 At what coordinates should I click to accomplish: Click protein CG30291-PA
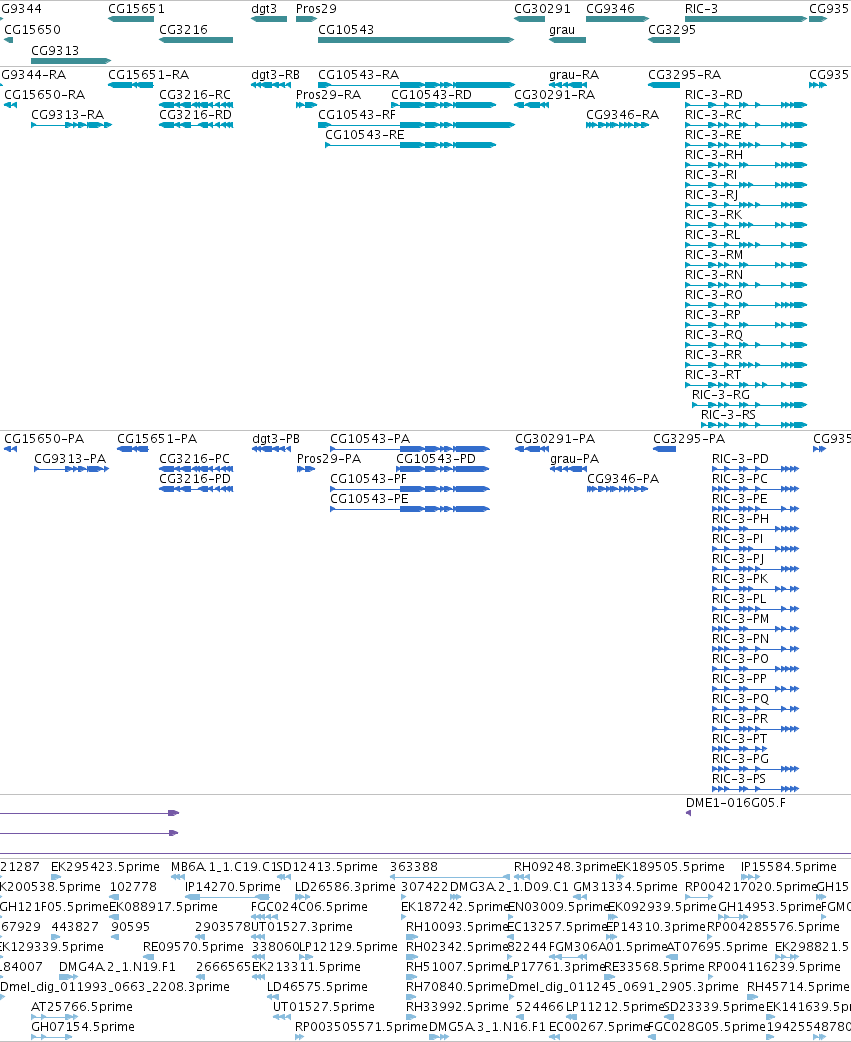point(555,439)
